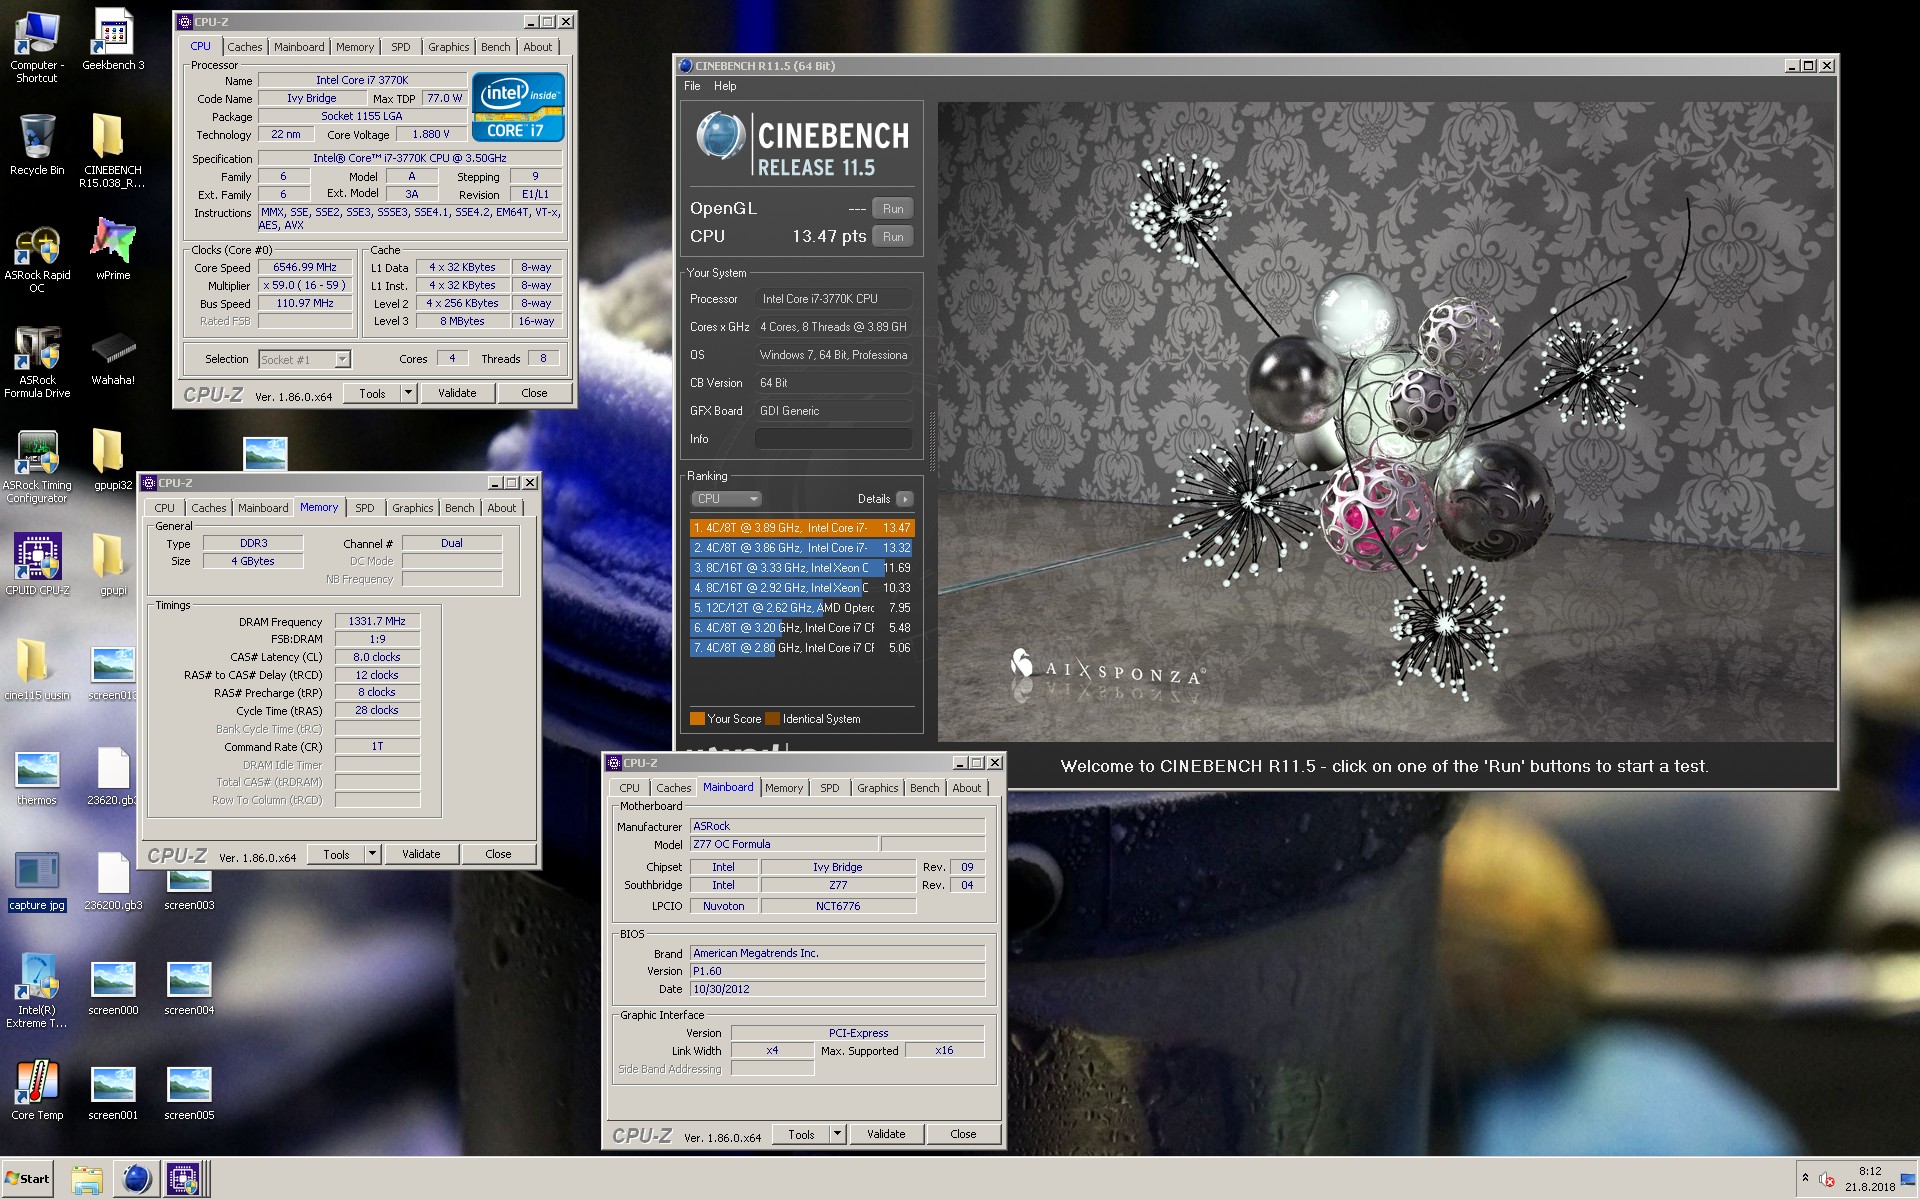Run the CPU benchmark test
Screen dimensions: 1920x1200
[893, 237]
